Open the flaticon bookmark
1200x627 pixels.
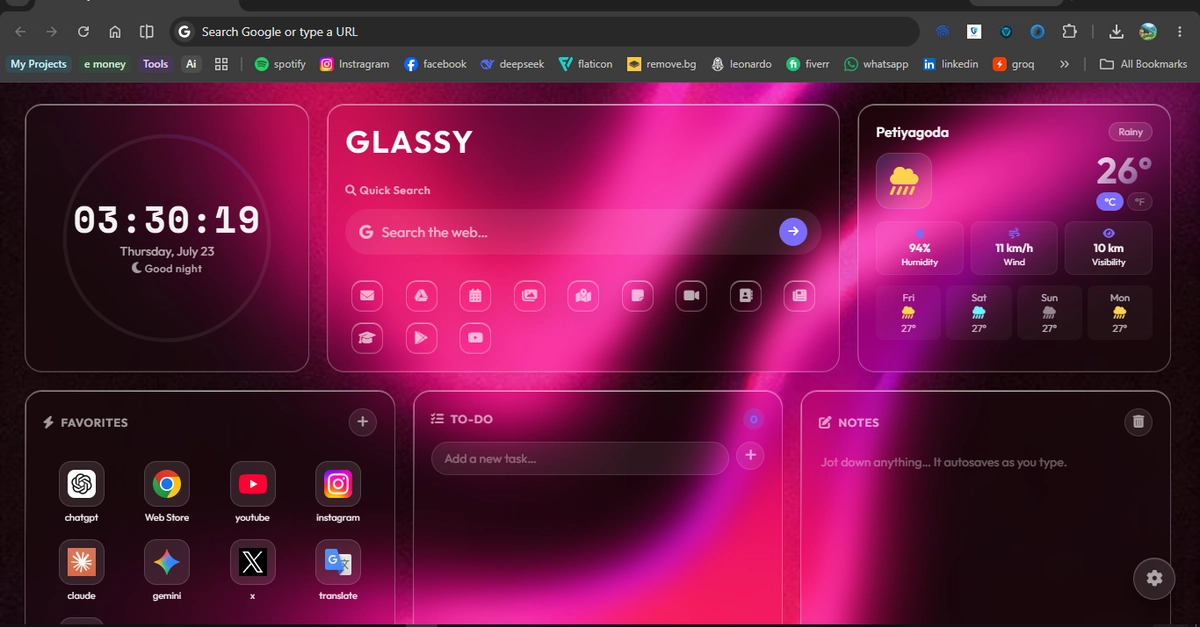[586, 64]
